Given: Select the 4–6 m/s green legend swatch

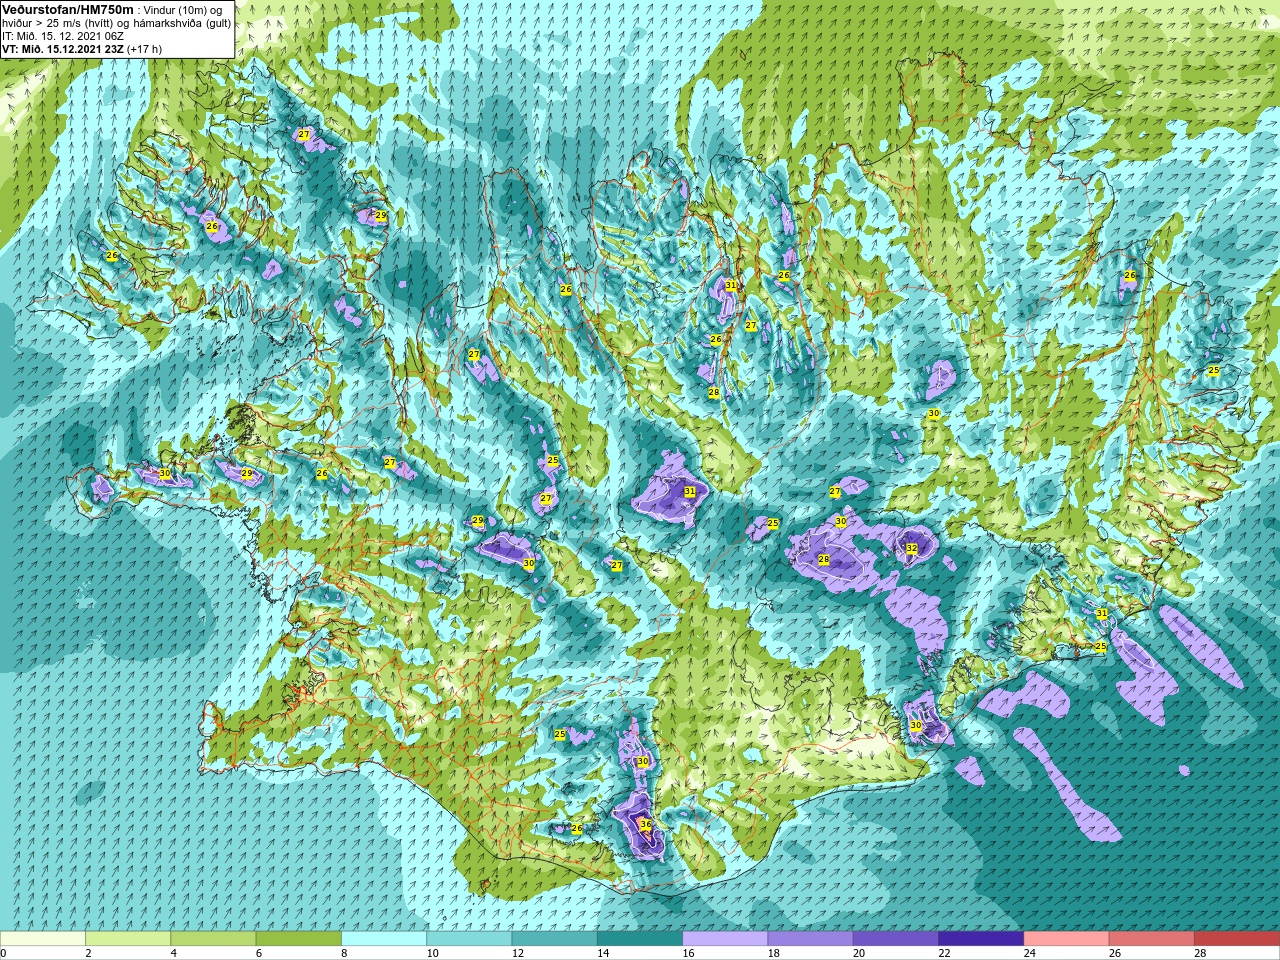Looking at the screenshot, I should pyautogui.click(x=213, y=939).
